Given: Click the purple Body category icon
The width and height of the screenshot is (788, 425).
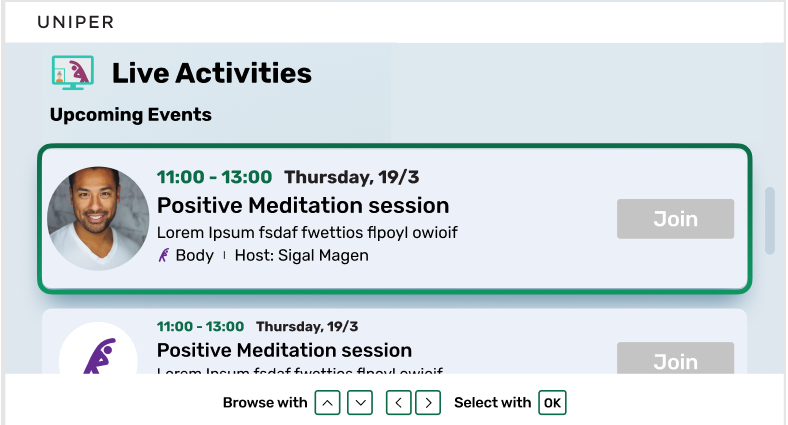Looking at the screenshot, I should pos(163,255).
